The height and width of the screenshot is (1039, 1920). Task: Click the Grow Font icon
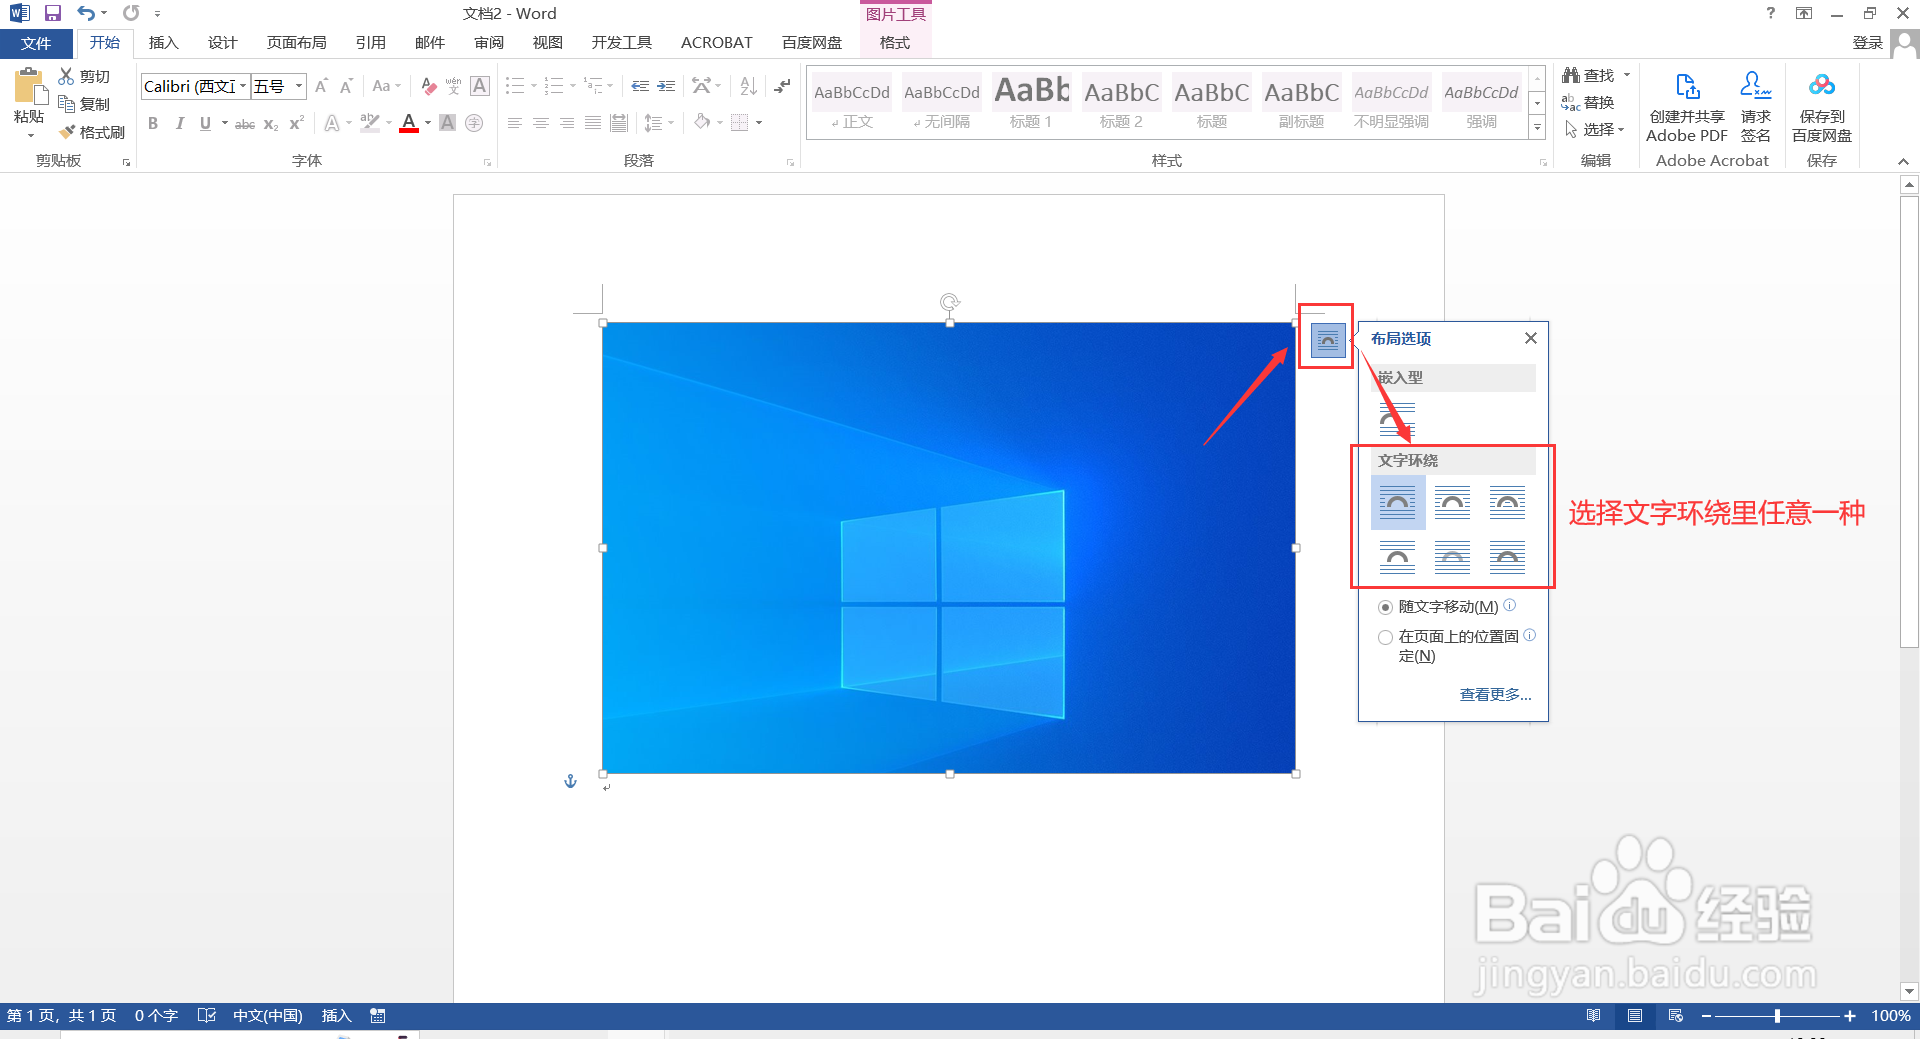click(x=321, y=86)
